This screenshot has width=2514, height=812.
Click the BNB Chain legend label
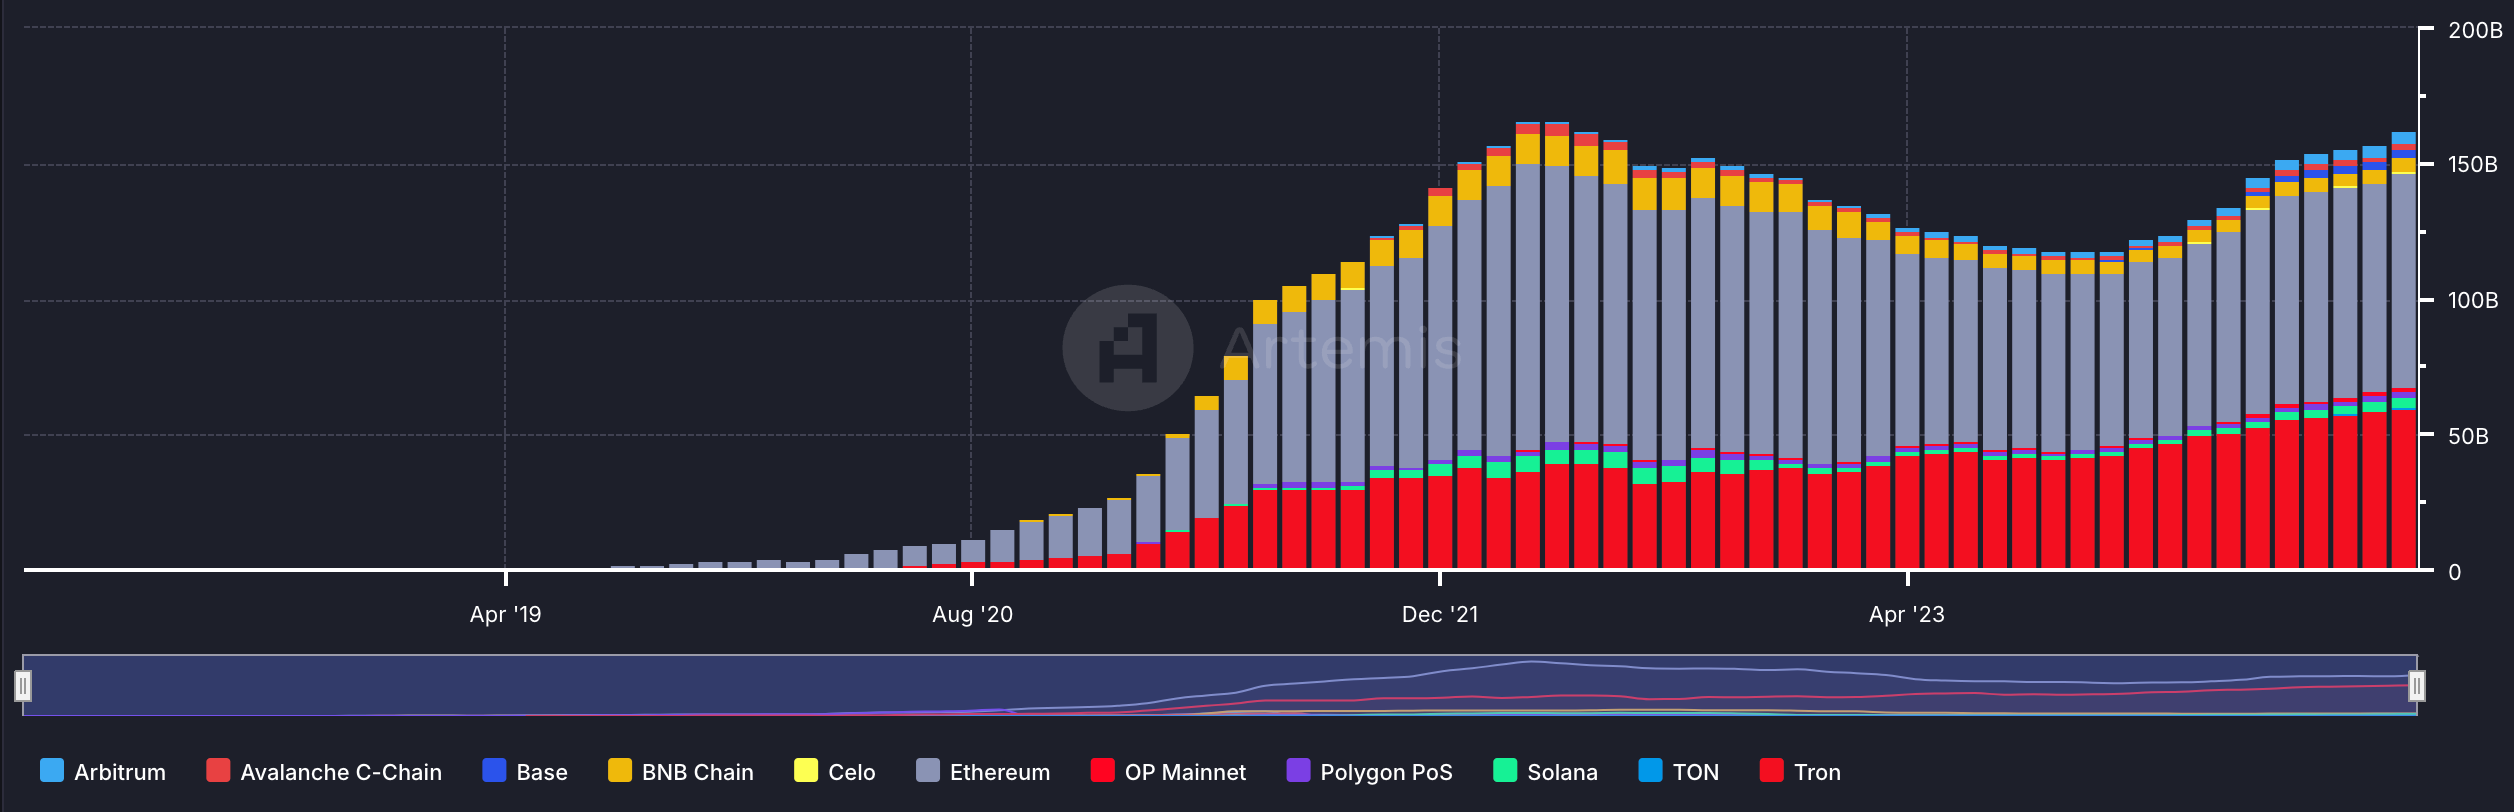pyautogui.click(x=698, y=772)
